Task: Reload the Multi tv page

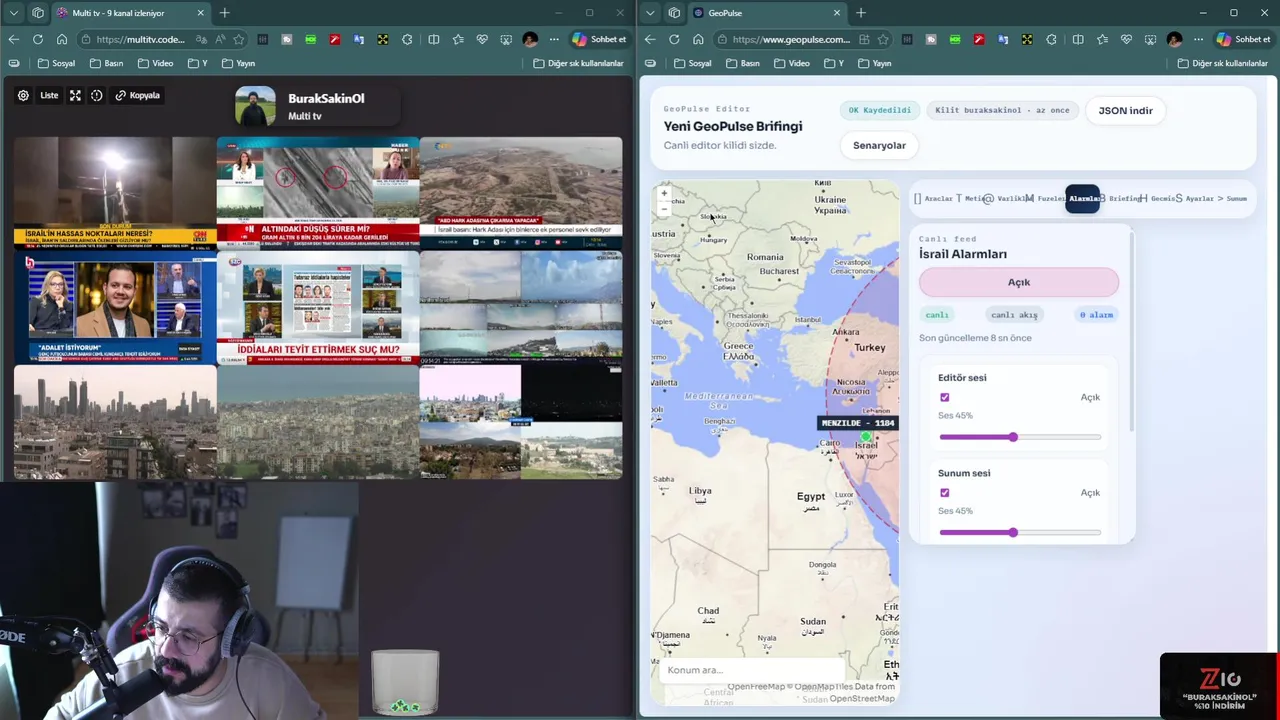Action: point(38,40)
